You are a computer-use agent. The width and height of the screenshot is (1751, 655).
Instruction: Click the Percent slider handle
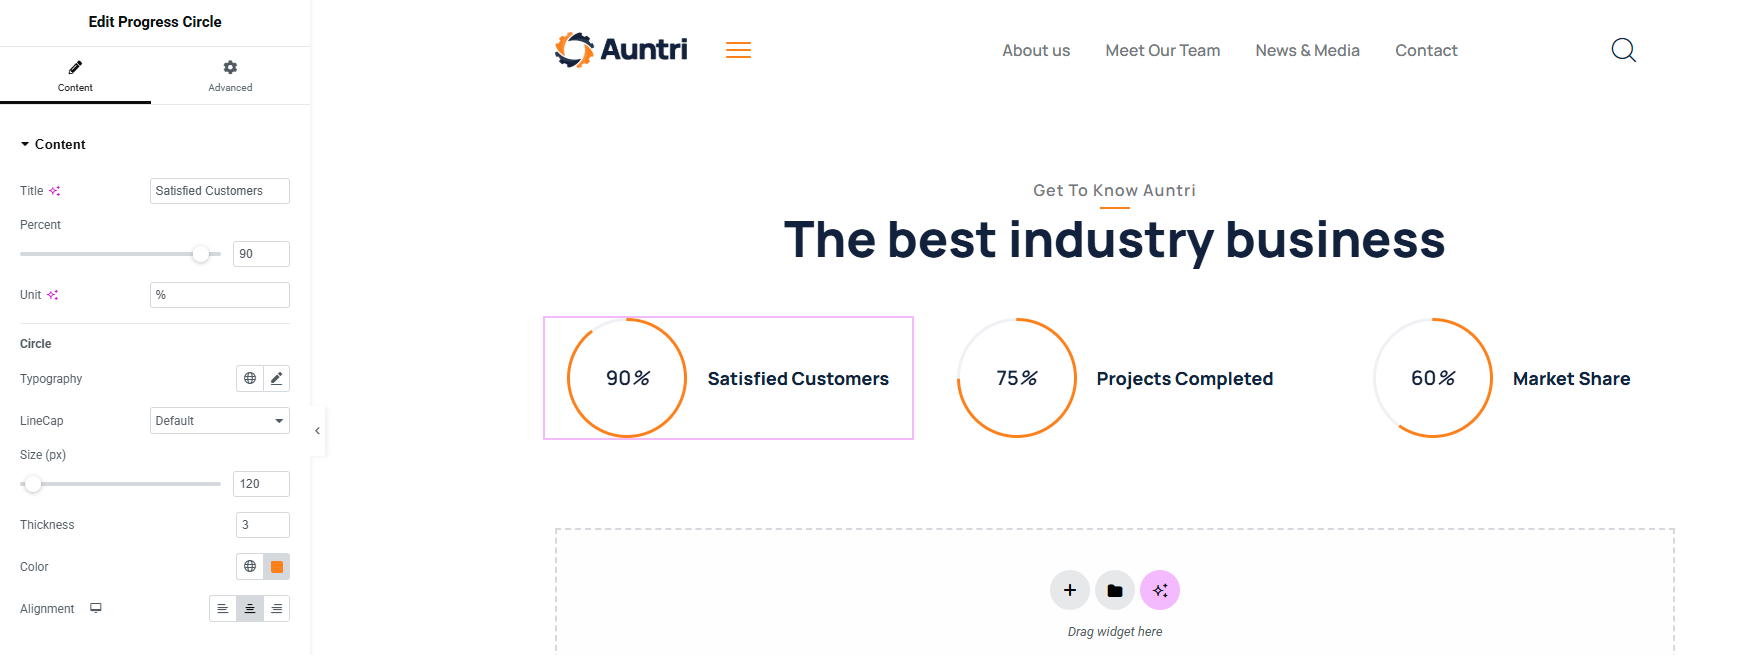click(x=201, y=254)
